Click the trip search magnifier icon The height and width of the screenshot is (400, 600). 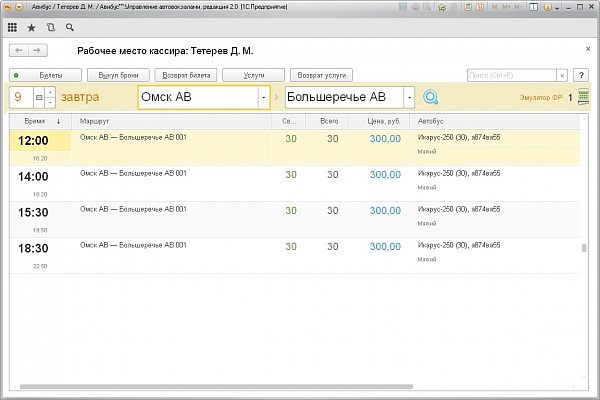pos(430,97)
